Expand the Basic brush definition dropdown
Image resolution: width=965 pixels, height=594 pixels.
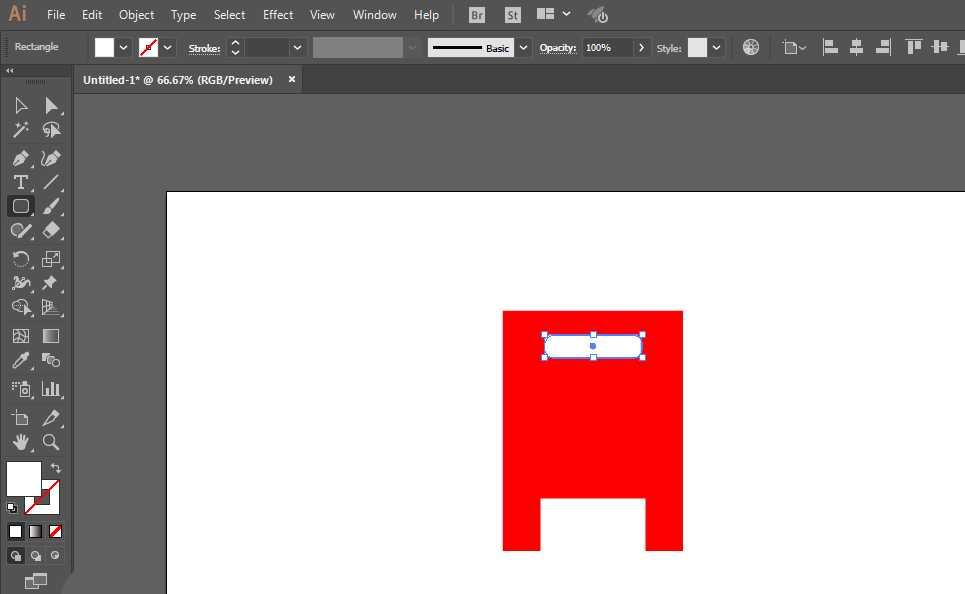[523, 47]
